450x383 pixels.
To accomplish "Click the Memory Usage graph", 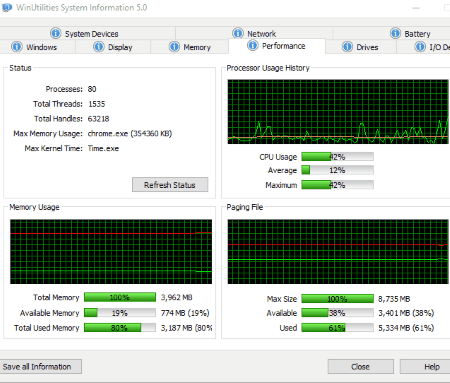I will (x=111, y=252).
